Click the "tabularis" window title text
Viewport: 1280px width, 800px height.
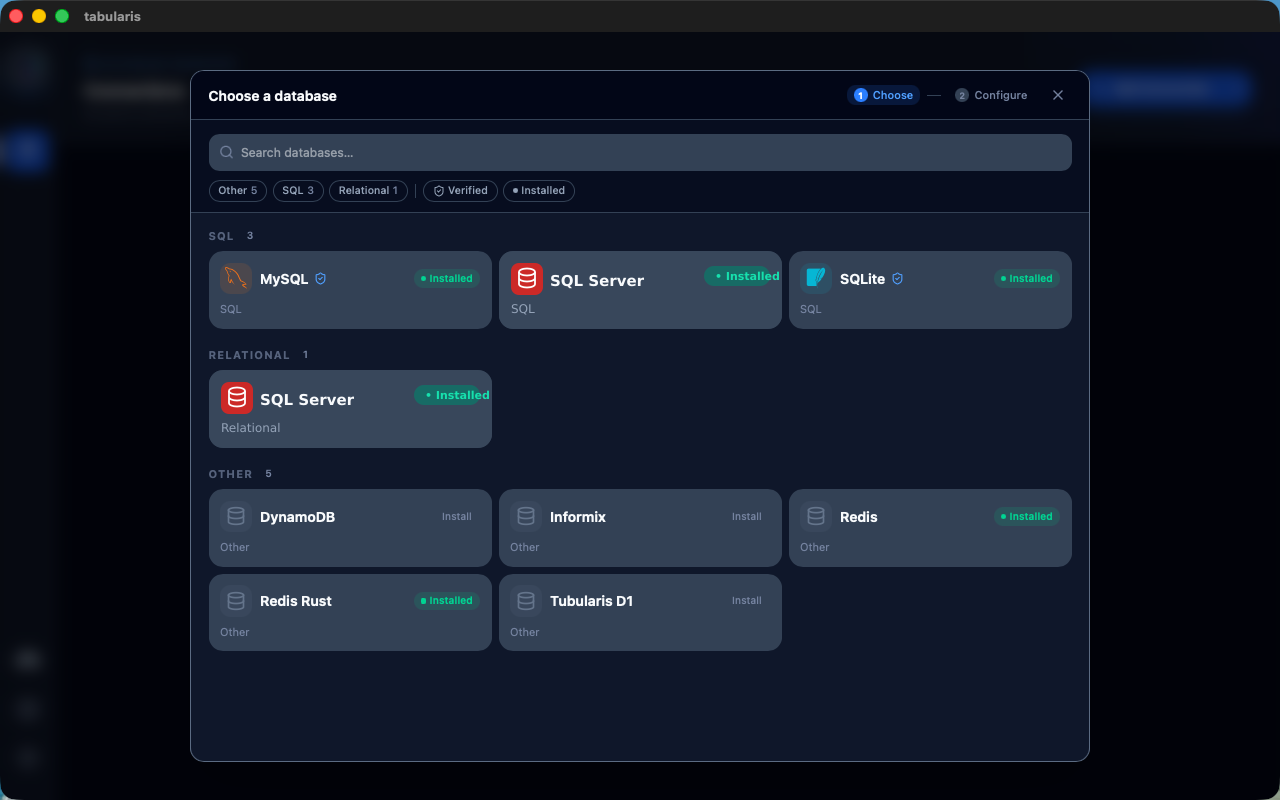[112, 16]
